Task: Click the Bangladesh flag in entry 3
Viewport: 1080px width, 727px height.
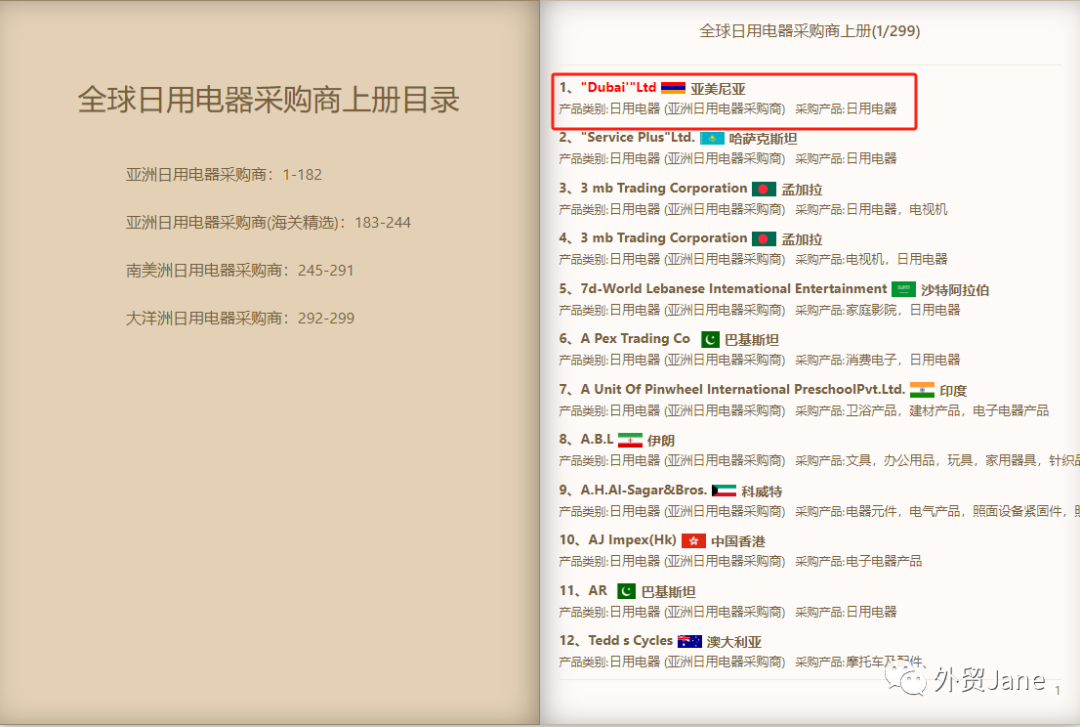Action: point(764,189)
